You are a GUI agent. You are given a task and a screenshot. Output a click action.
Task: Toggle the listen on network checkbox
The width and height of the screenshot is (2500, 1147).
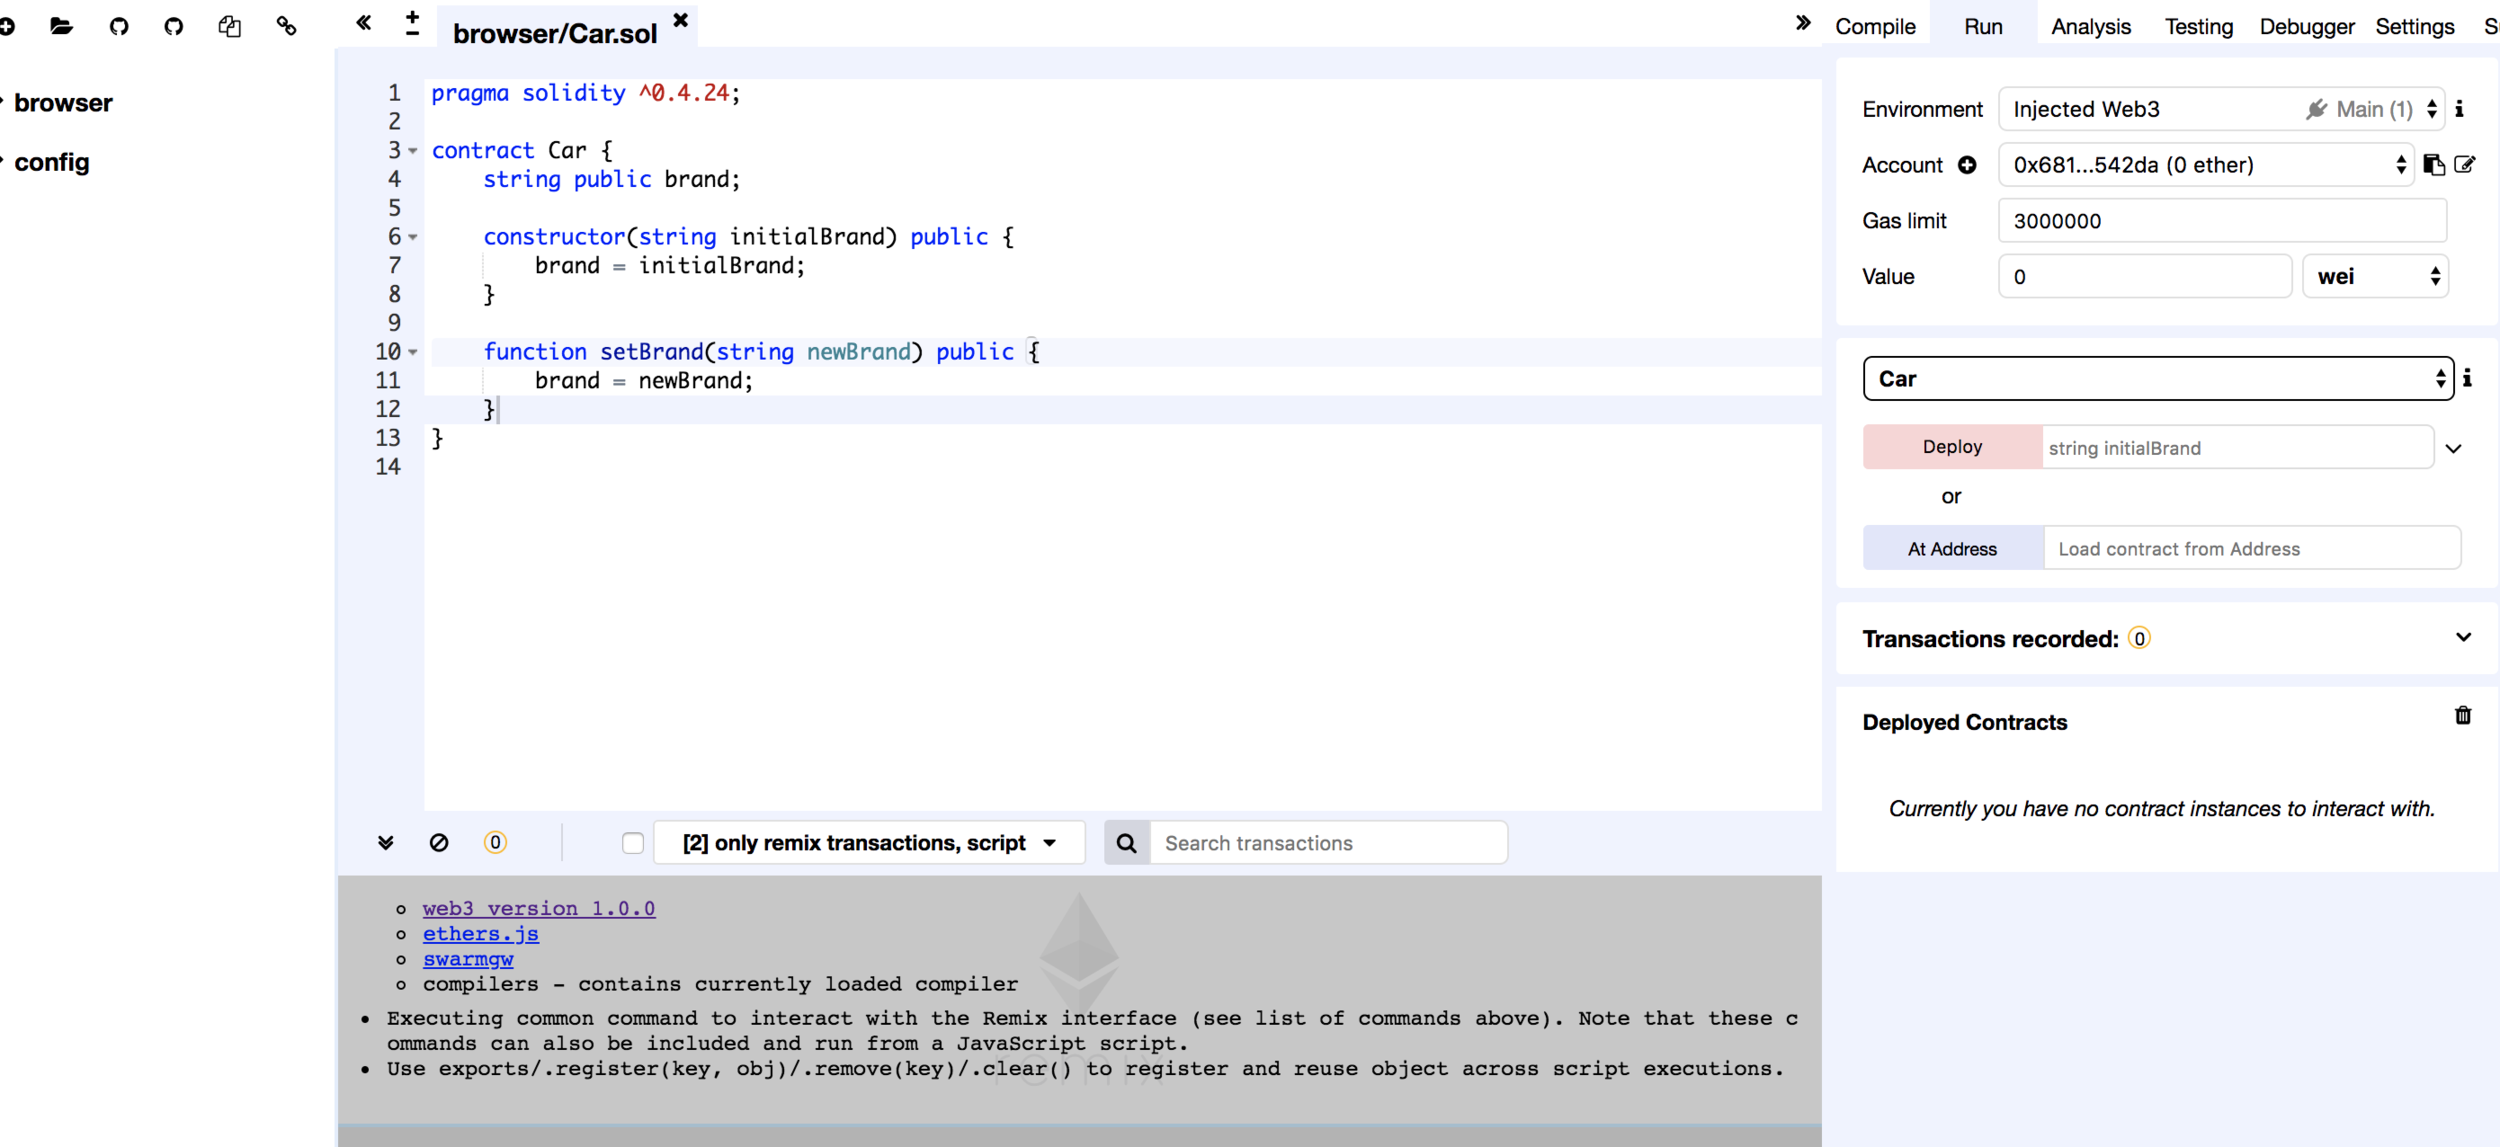pos(633,843)
